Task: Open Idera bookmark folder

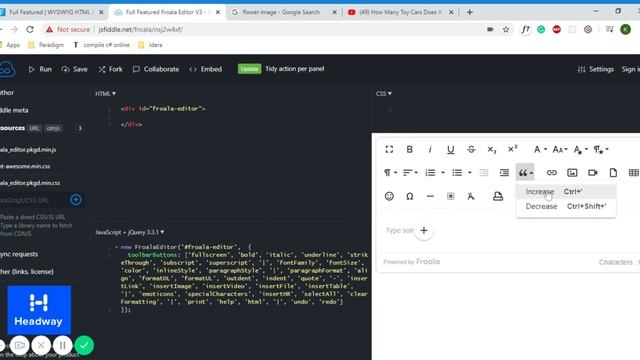Action: point(150,45)
